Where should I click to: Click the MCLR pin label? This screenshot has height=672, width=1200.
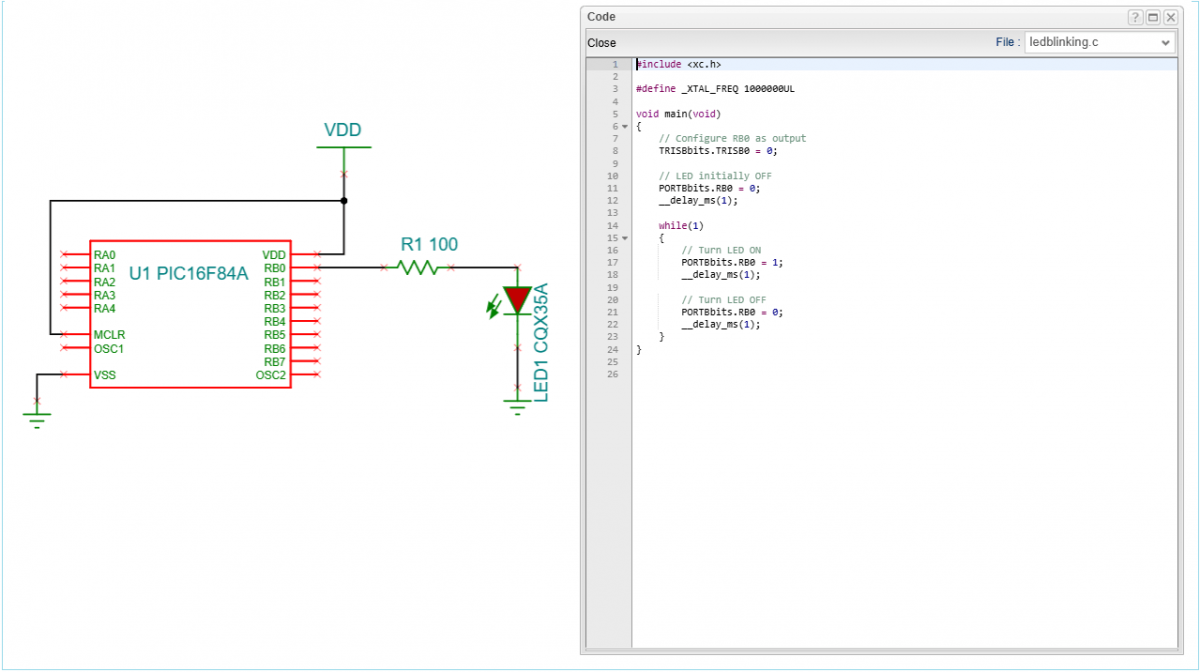point(109,334)
